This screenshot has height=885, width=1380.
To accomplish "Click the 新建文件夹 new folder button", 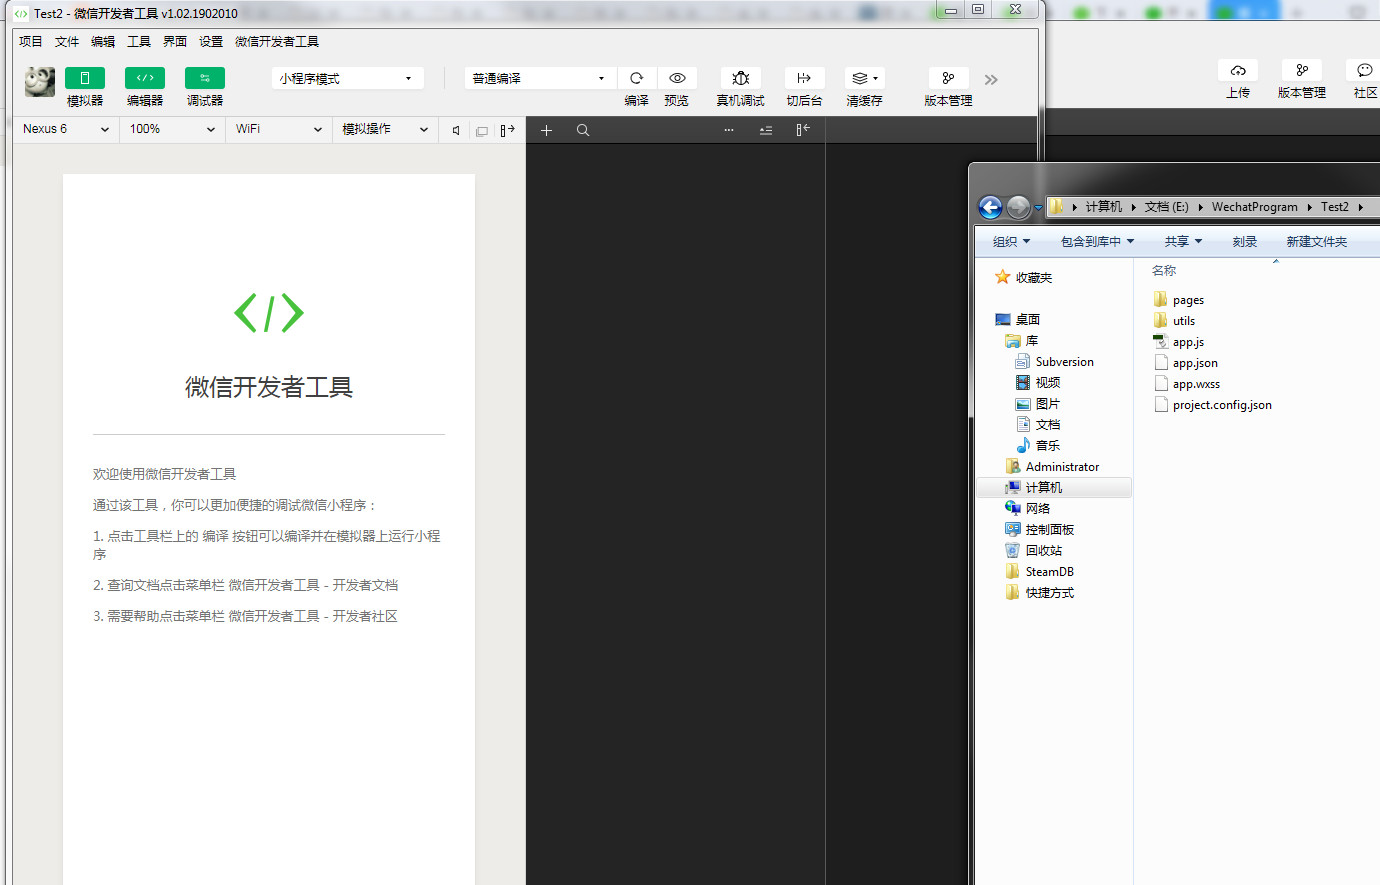I will 1317,242.
